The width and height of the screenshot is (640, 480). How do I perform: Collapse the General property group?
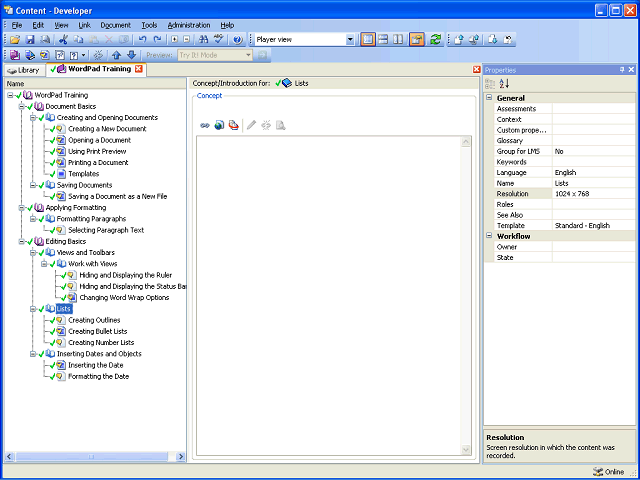point(489,98)
